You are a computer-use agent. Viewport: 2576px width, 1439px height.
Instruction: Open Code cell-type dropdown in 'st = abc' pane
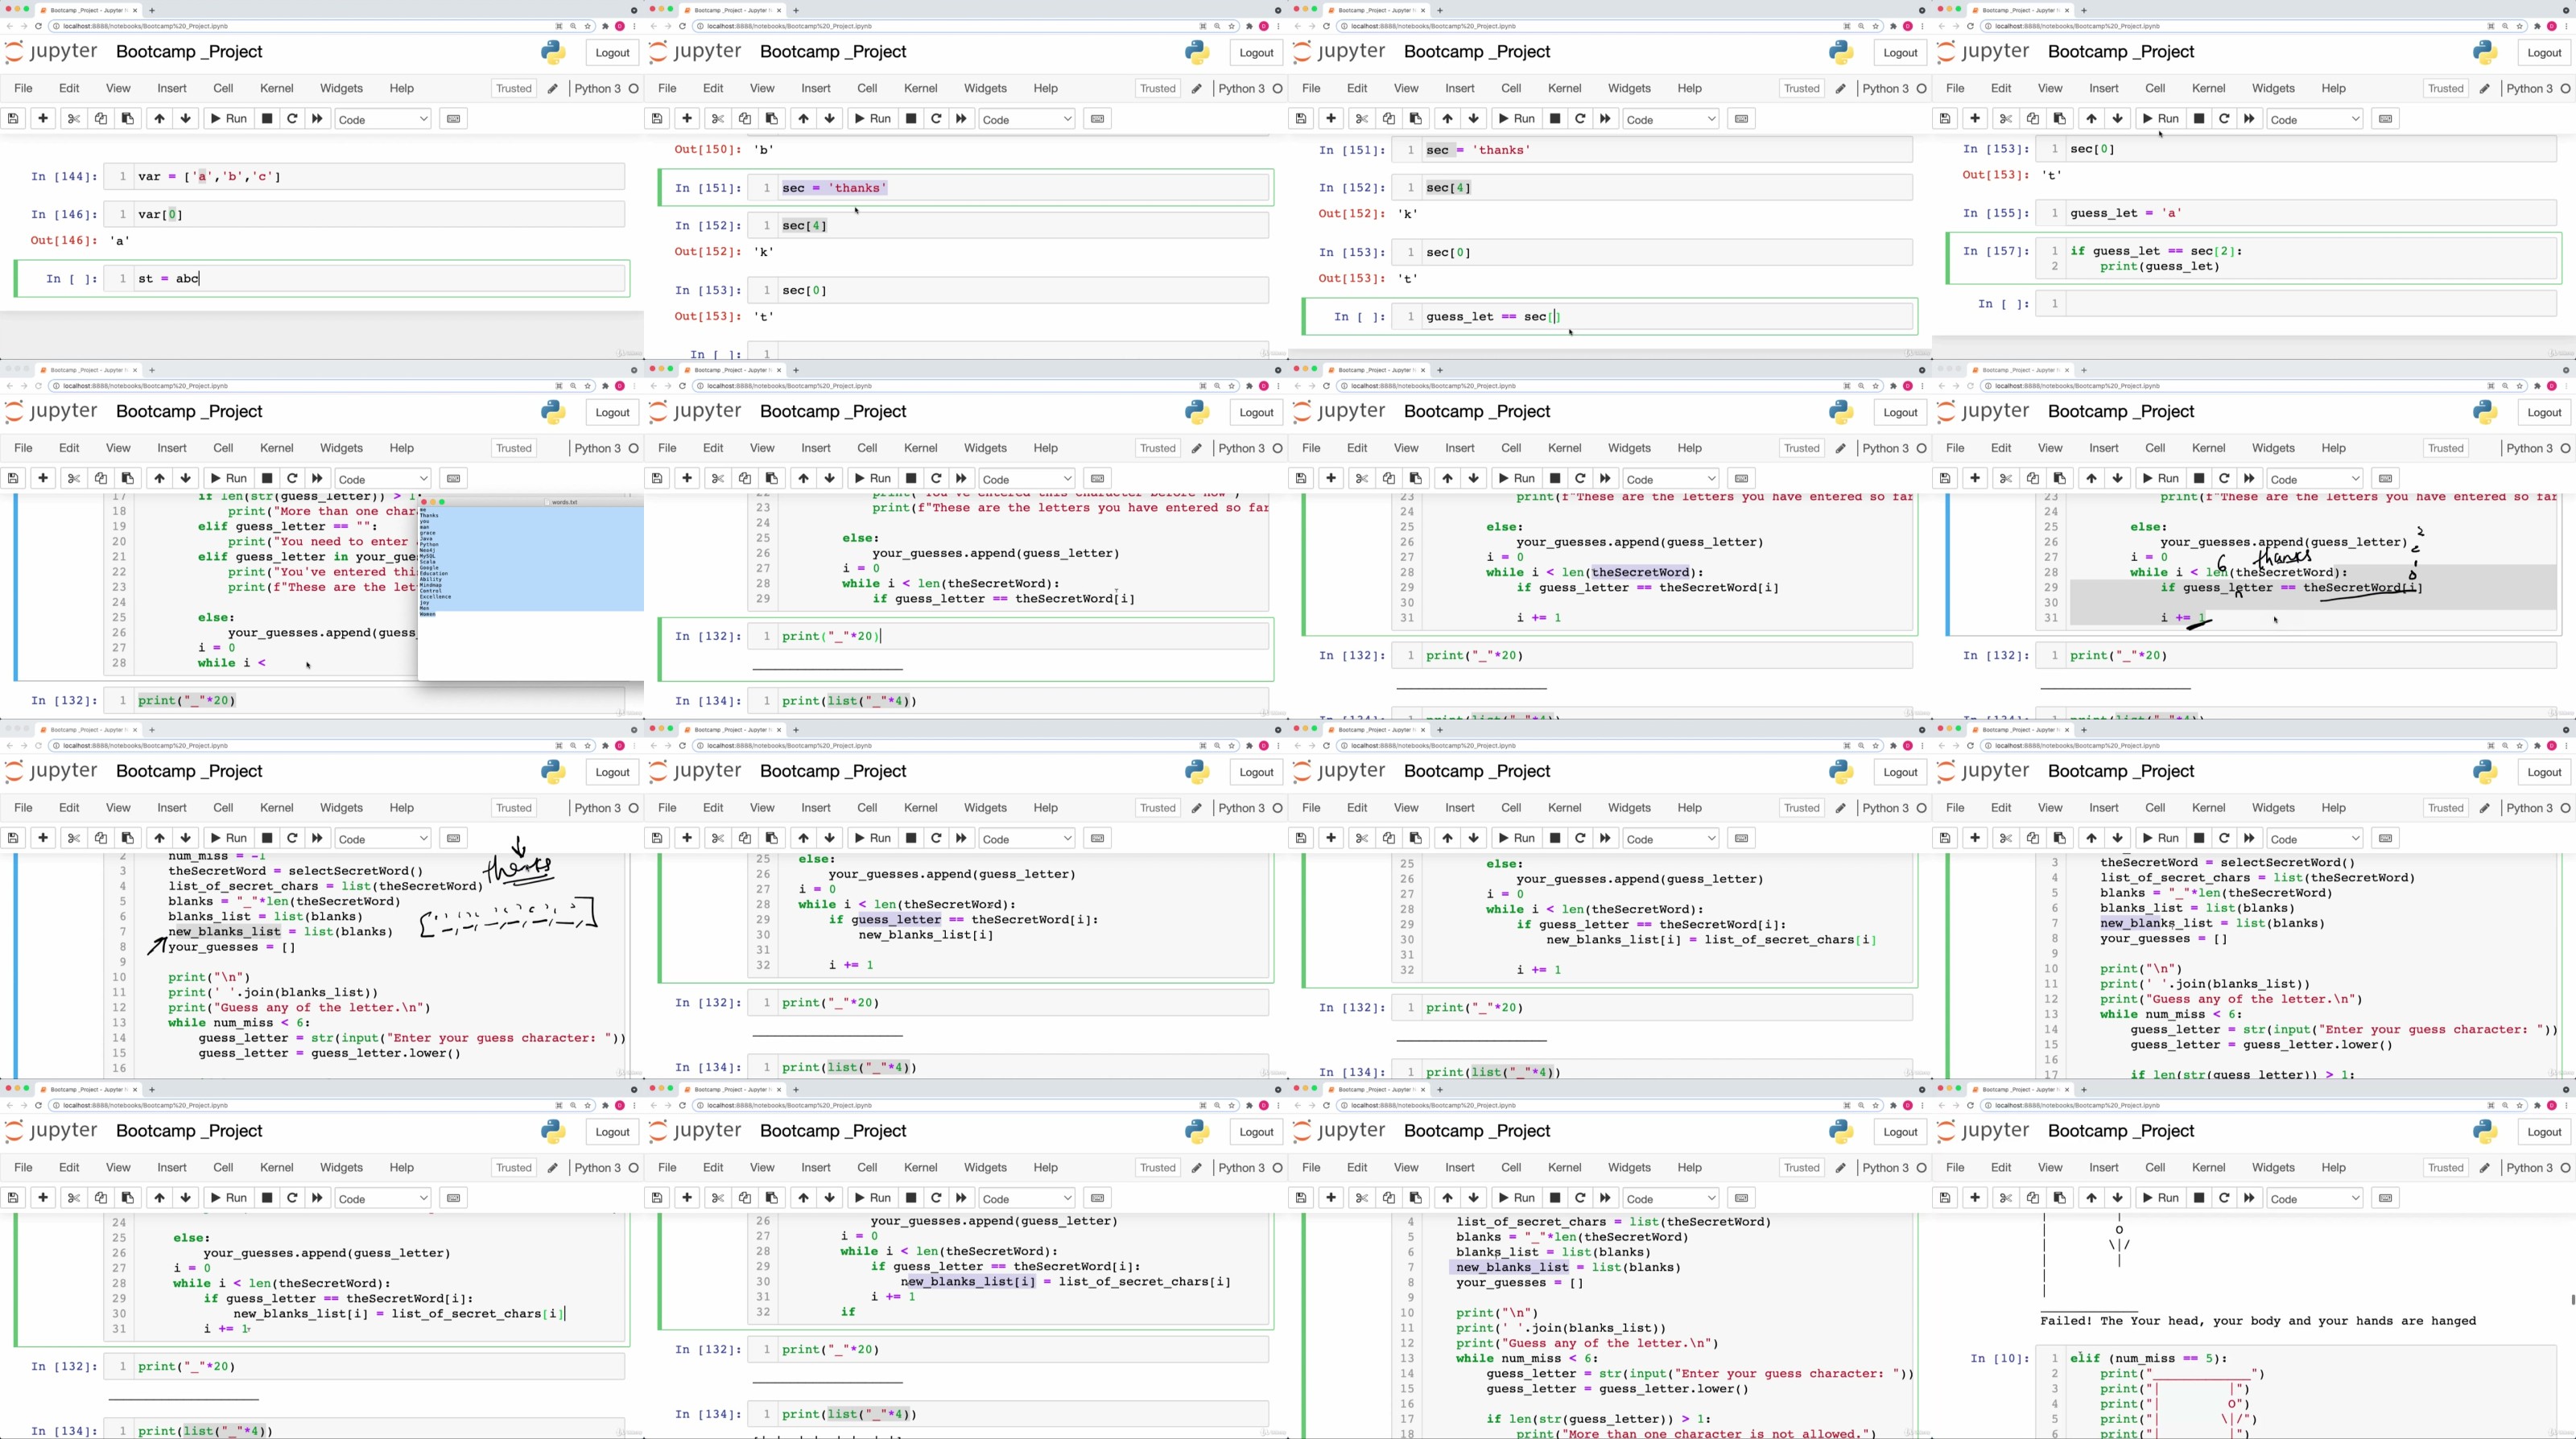pyautogui.click(x=382, y=119)
